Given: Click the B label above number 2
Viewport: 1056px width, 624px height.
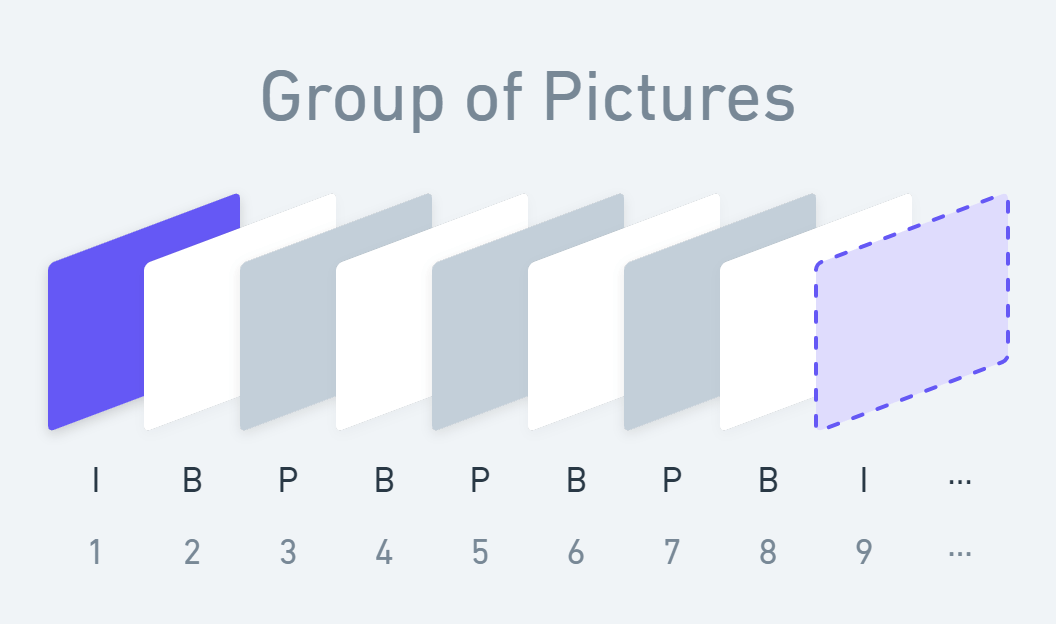Looking at the screenshot, I should point(192,481).
